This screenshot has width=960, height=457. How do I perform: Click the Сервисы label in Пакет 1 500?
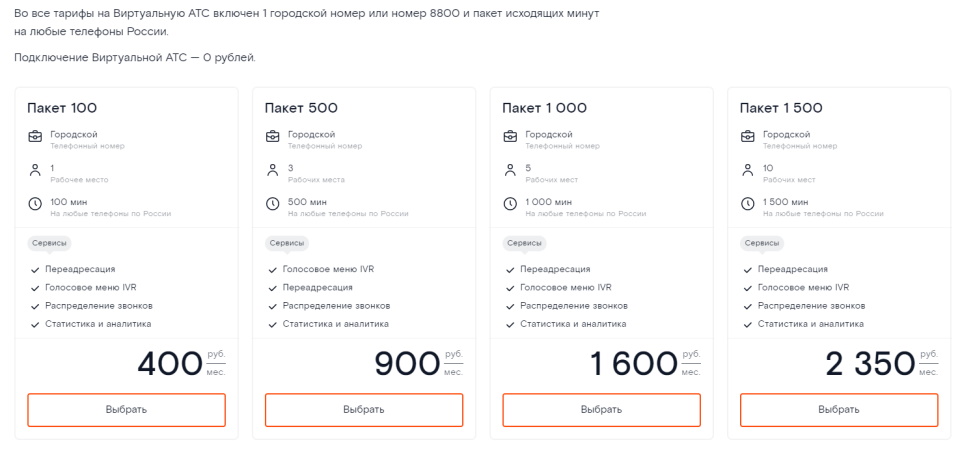[x=761, y=243]
